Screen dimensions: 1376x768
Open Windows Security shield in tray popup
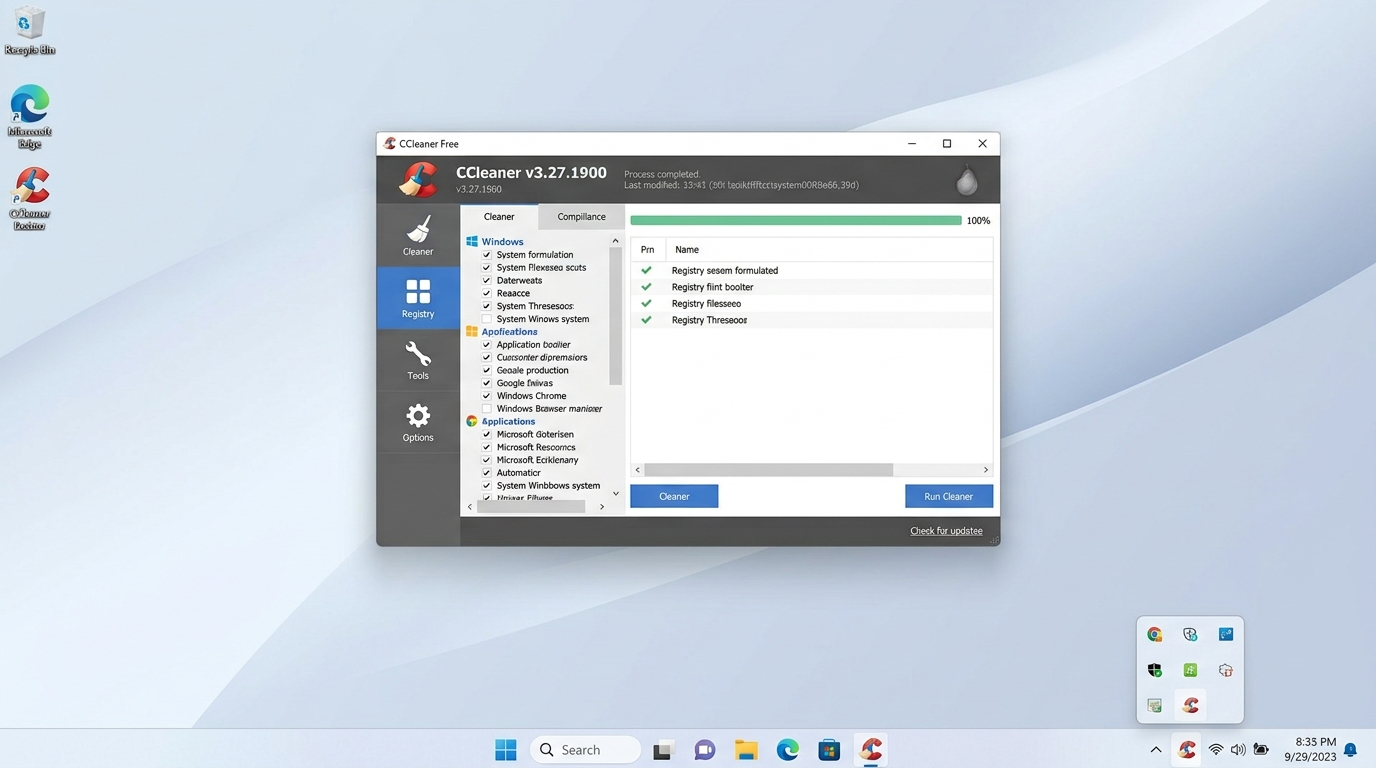click(x=1154, y=670)
